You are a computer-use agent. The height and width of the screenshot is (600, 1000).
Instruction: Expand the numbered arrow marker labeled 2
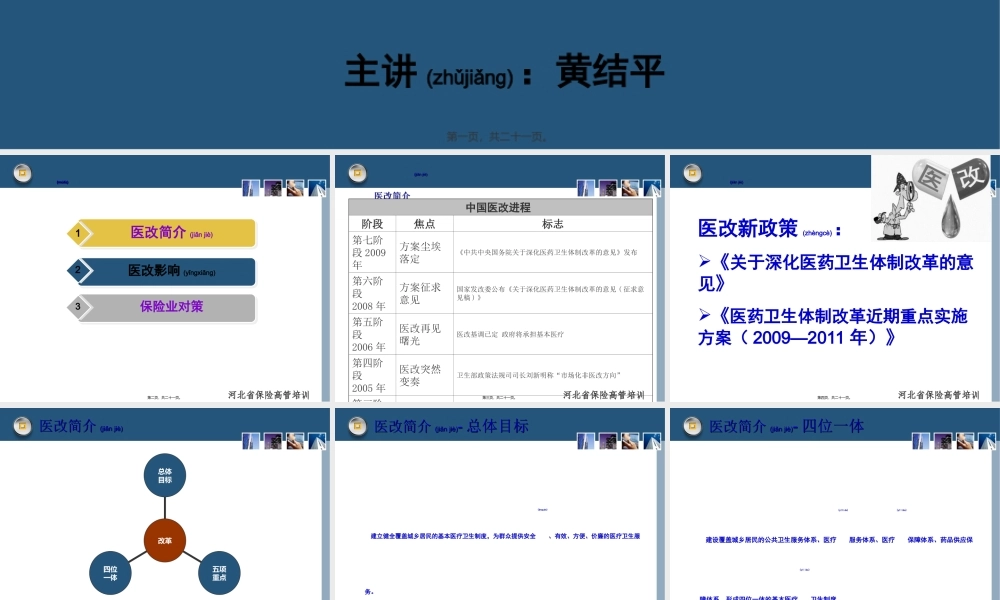[80, 271]
